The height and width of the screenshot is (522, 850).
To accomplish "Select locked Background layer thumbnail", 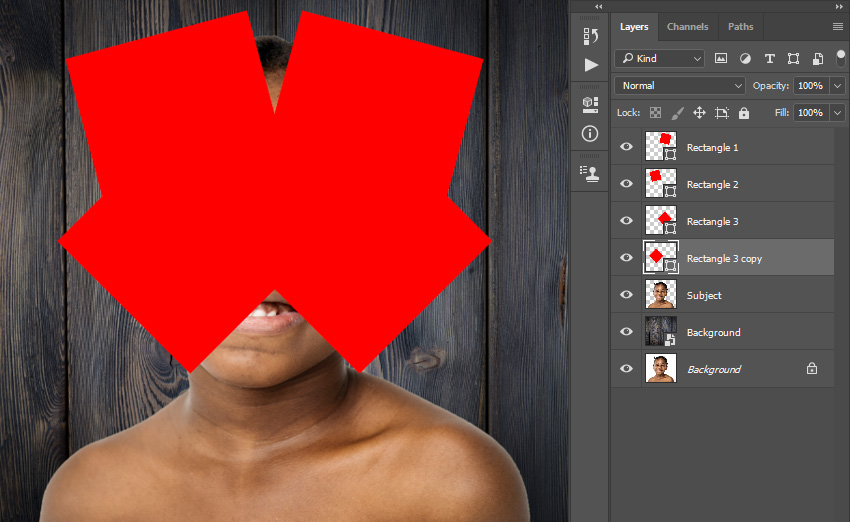I will pos(661,368).
